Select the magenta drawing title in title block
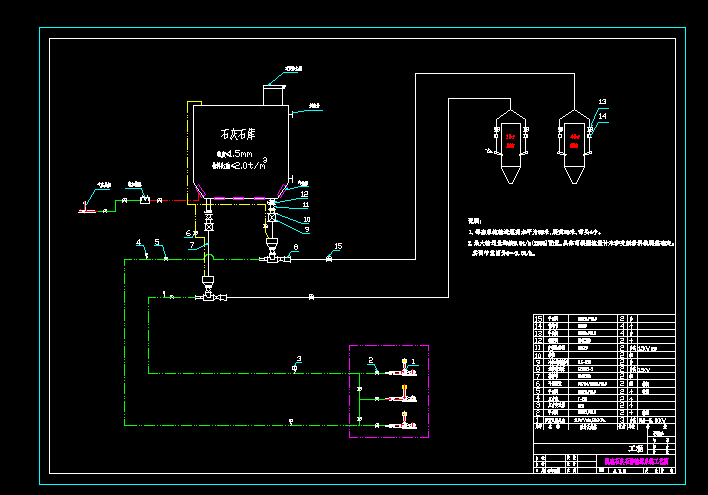708x495 pixels. (636, 461)
